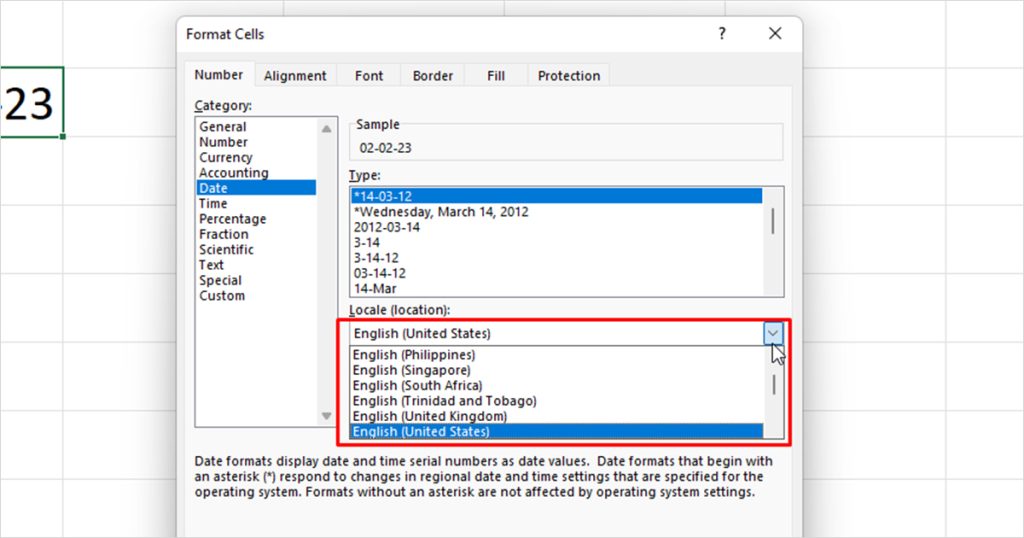Select the Date category

(x=256, y=188)
